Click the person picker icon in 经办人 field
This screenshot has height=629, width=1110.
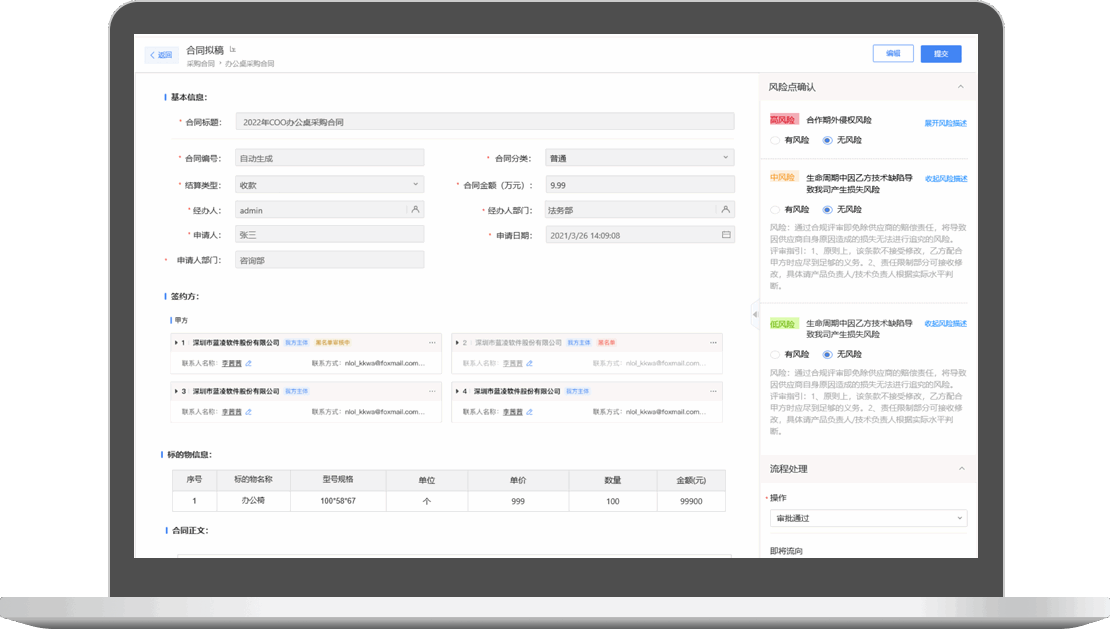coord(416,210)
